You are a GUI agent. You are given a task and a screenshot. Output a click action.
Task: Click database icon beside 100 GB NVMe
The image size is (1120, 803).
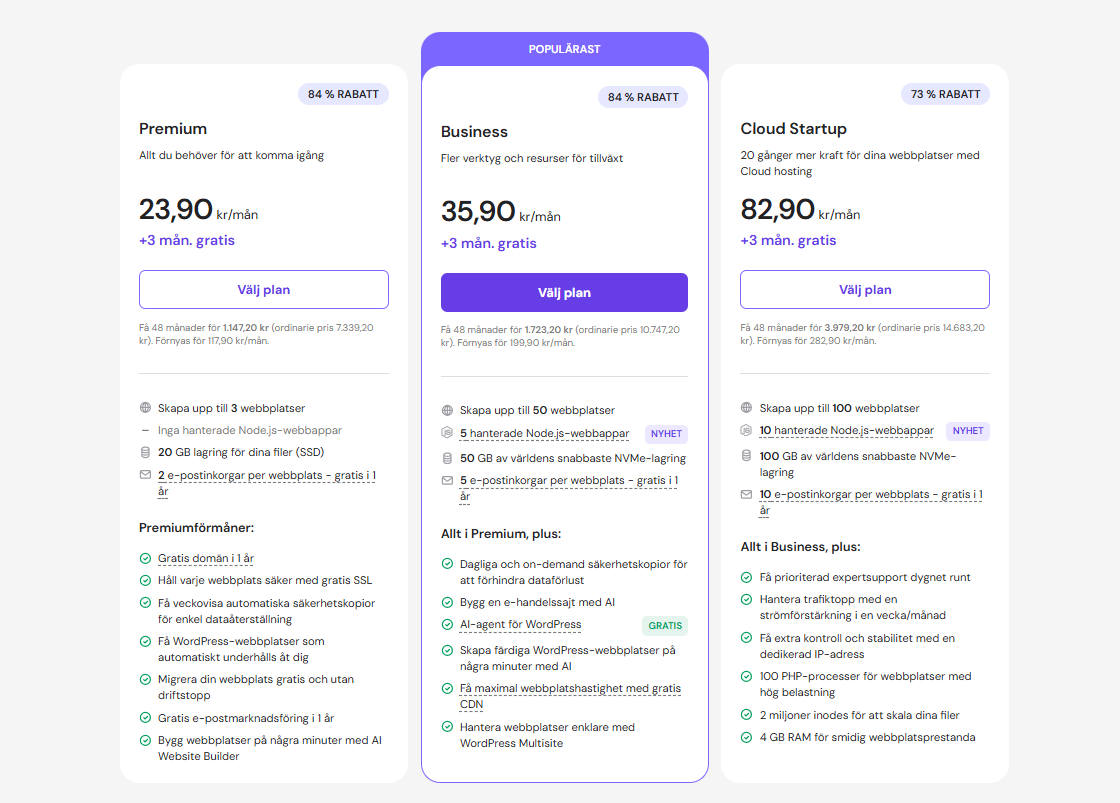coord(746,455)
